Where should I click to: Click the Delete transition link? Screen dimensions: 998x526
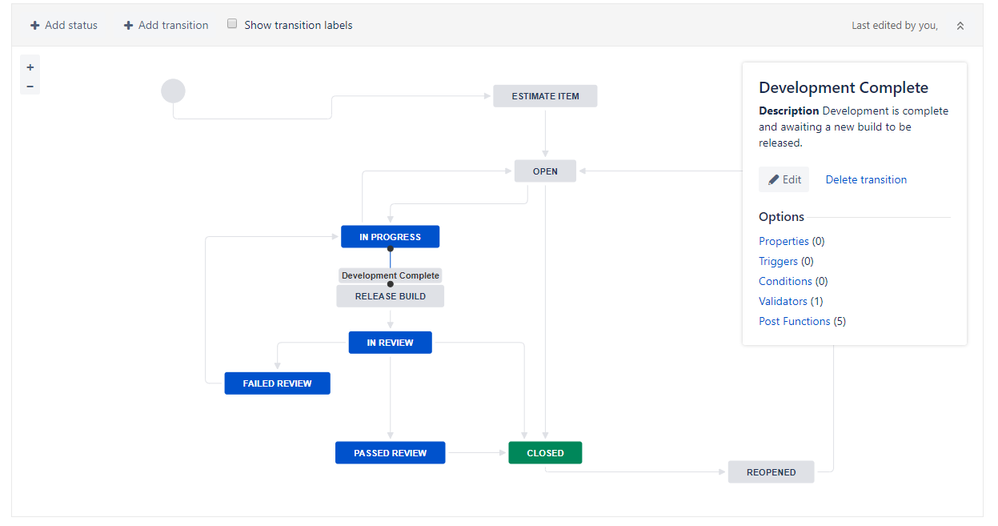866,180
